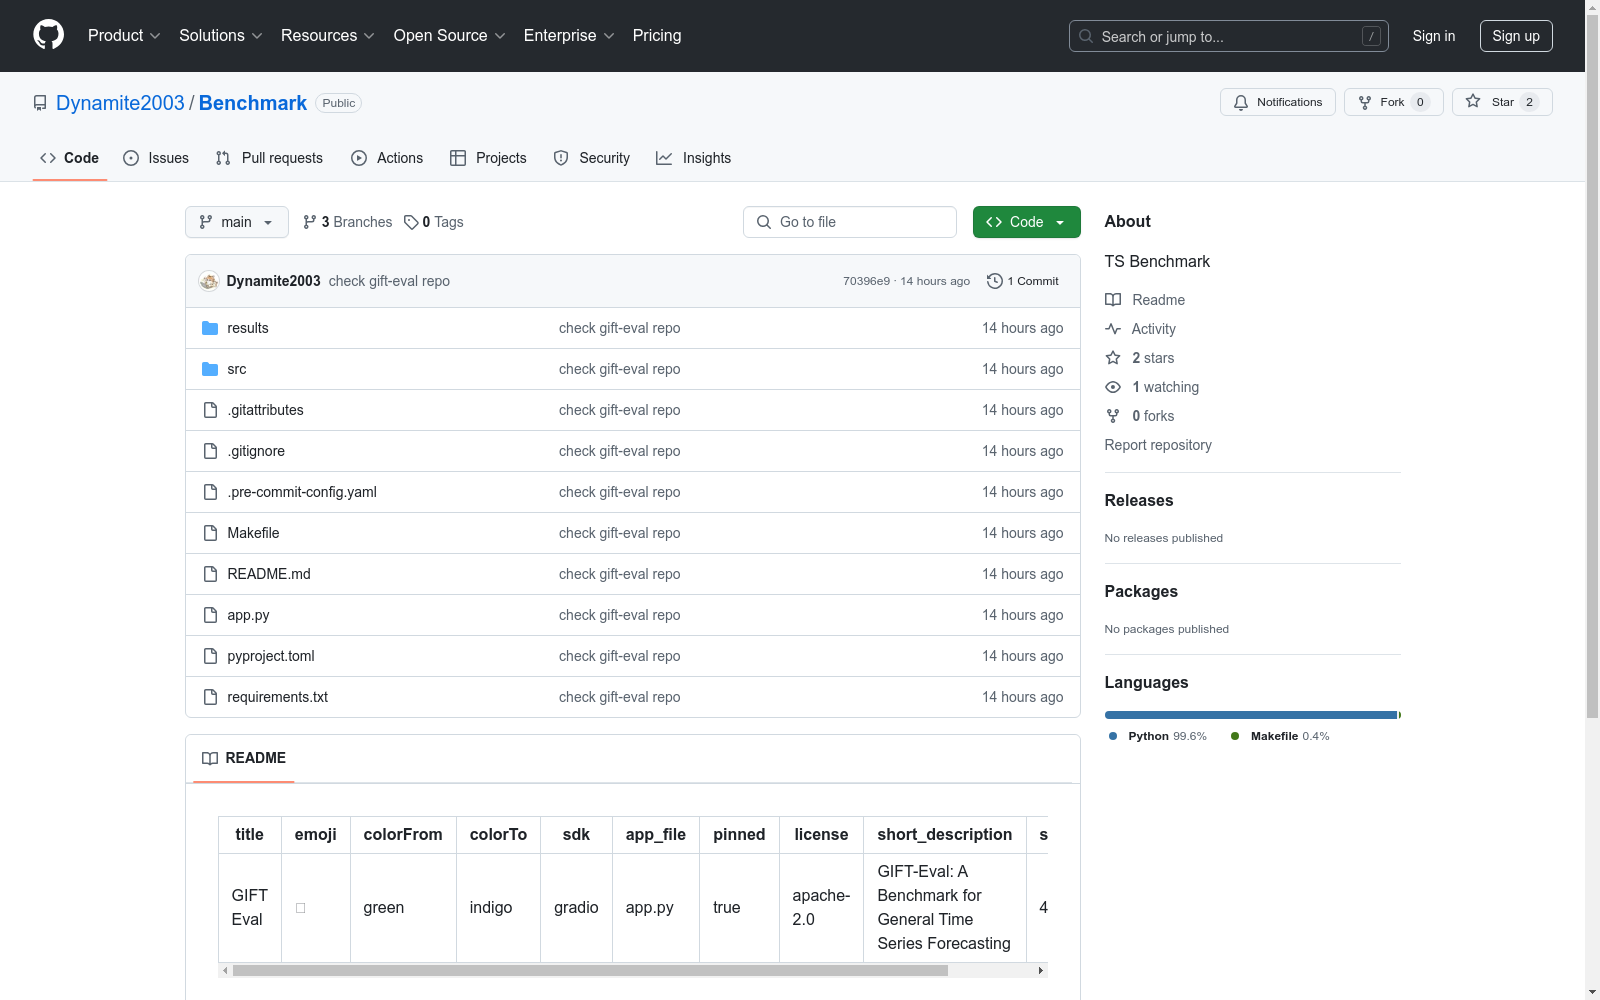Click the Python language bar segment
This screenshot has height=1000, width=1600.
(1251, 715)
